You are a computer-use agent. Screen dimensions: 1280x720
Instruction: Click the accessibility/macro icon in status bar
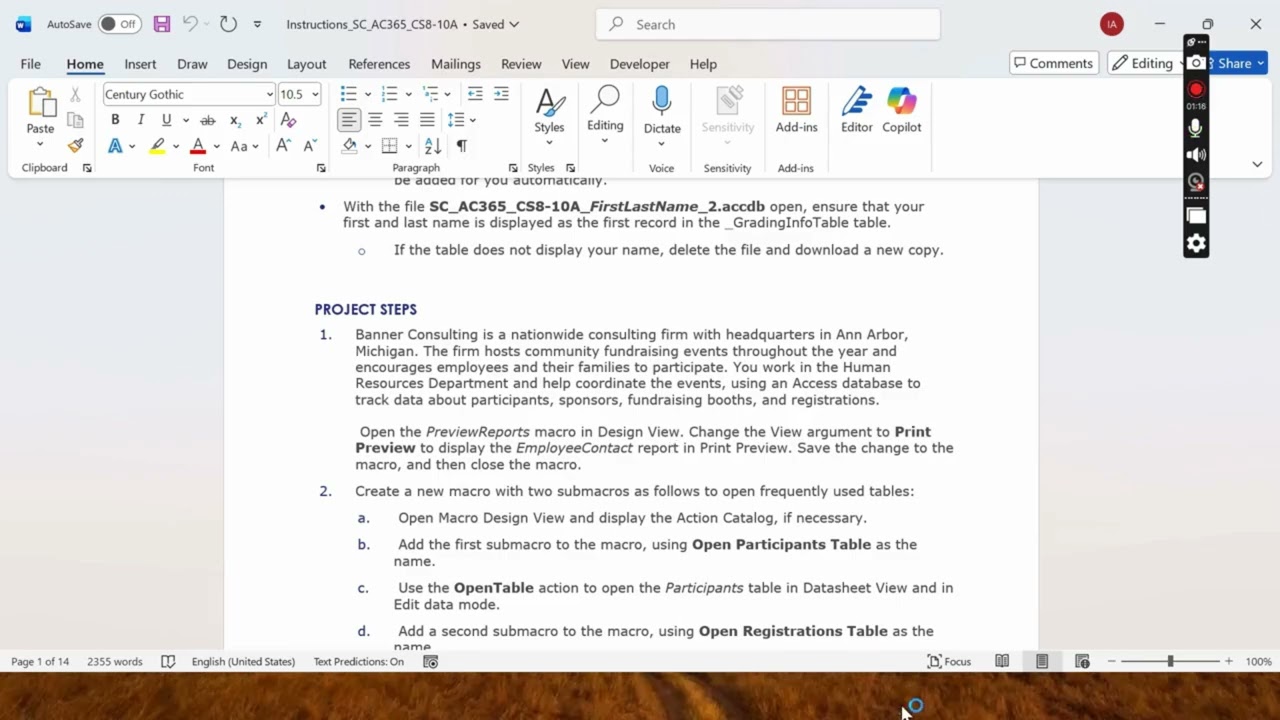point(431,661)
